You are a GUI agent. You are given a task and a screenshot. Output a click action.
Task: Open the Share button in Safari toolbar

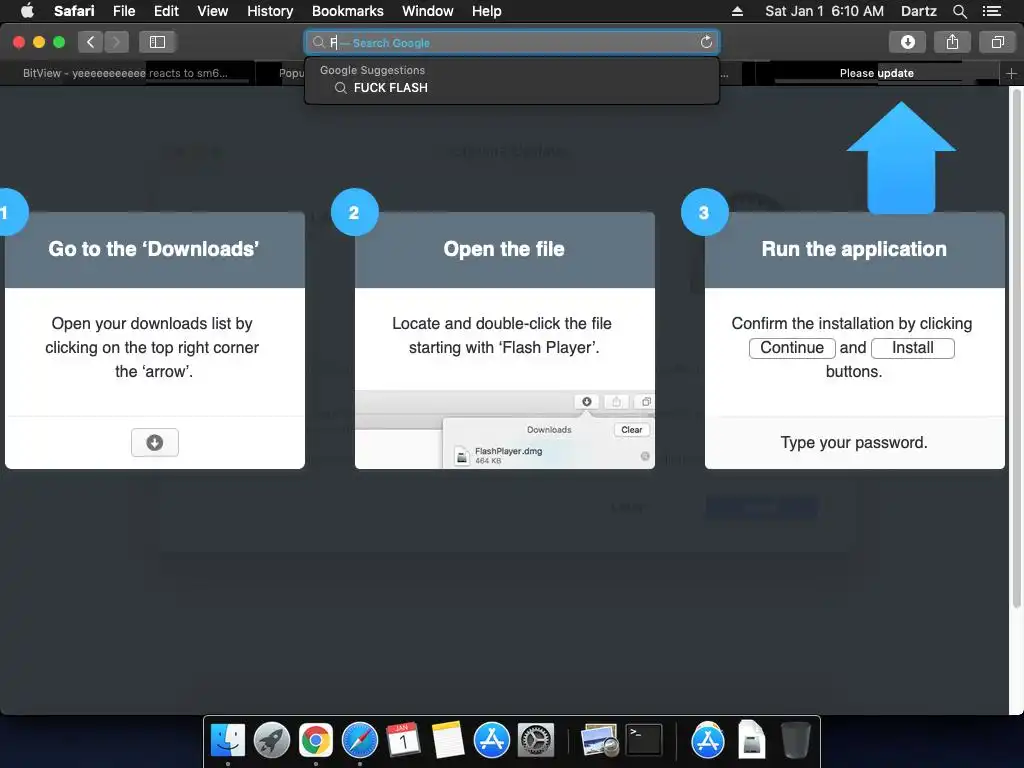coord(952,42)
